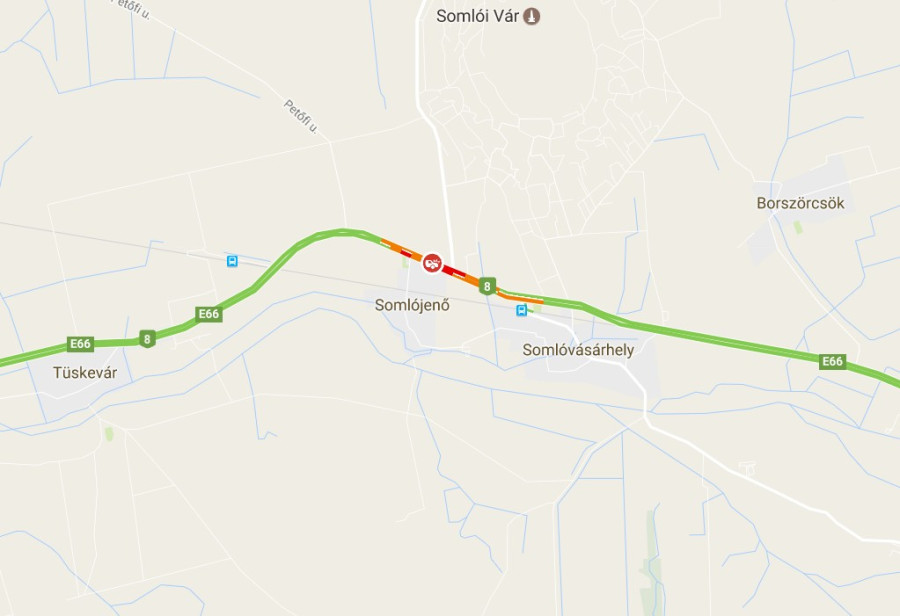Screen dimensions: 900x616
Task: Click the Petőfi u. street label on the diagonal road
Action: pyautogui.click(x=301, y=117)
